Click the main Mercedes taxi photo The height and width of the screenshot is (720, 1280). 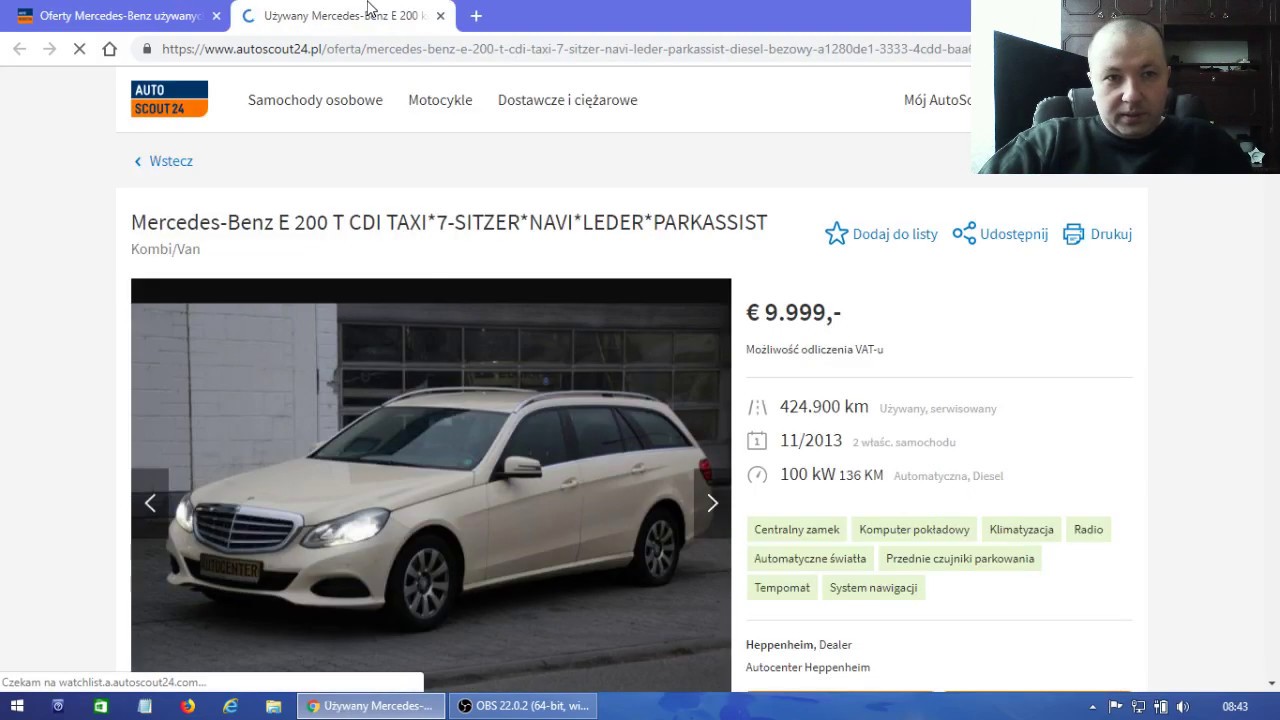pyautogui.click(x=431, y=485)
